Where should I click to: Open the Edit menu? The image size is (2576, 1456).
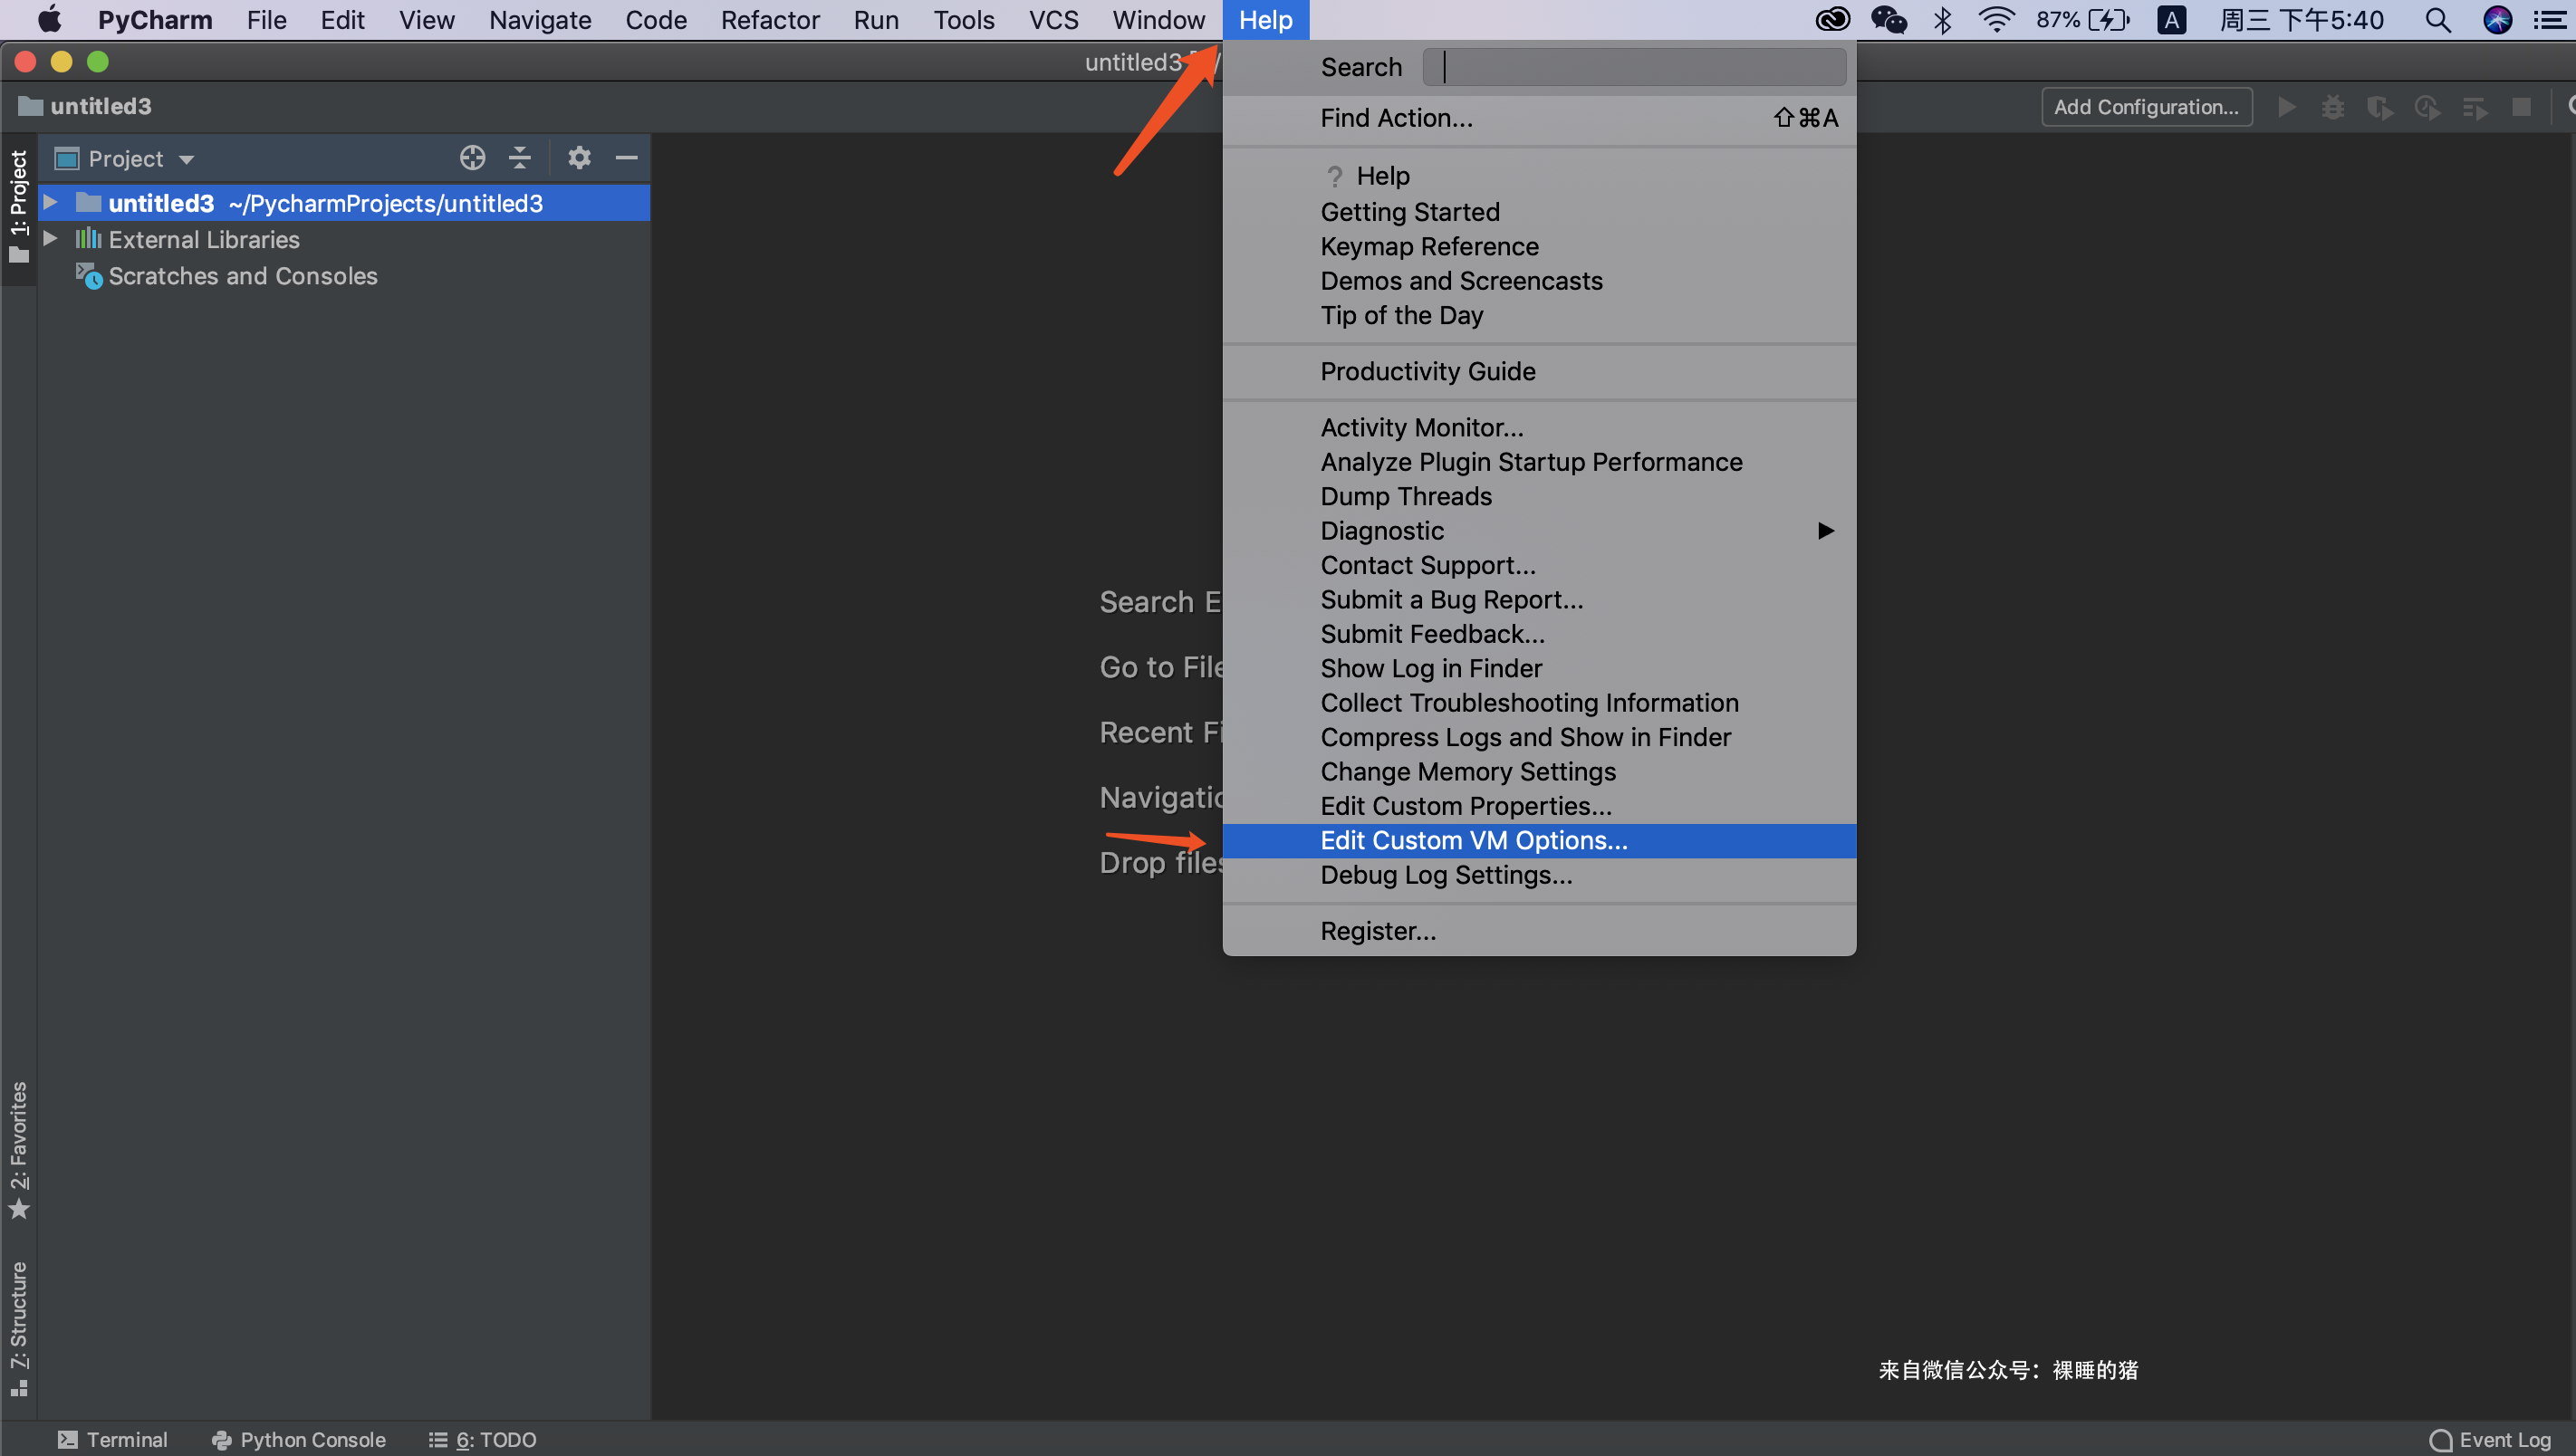tap(342, 20)
